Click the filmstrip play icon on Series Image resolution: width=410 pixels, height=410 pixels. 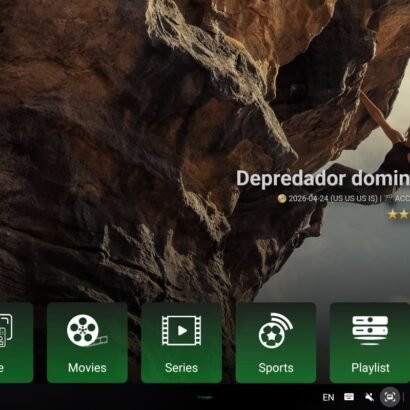tap(181, 330)
